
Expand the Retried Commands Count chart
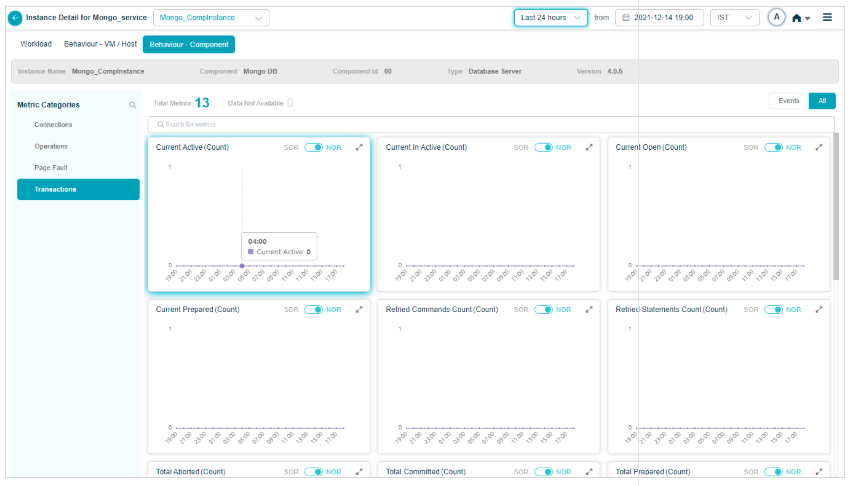coord(589,310)
